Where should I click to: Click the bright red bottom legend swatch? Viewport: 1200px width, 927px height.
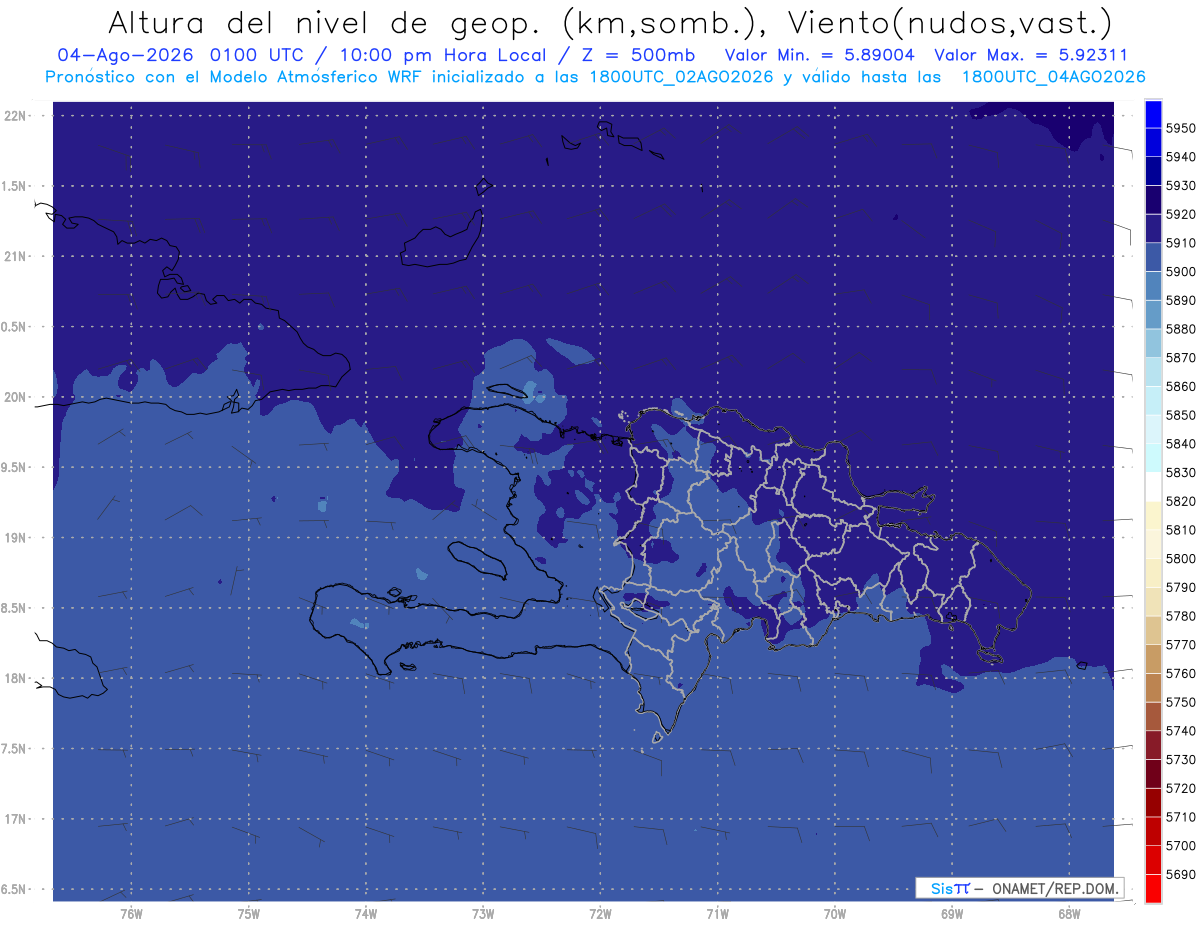point(1153,888)
